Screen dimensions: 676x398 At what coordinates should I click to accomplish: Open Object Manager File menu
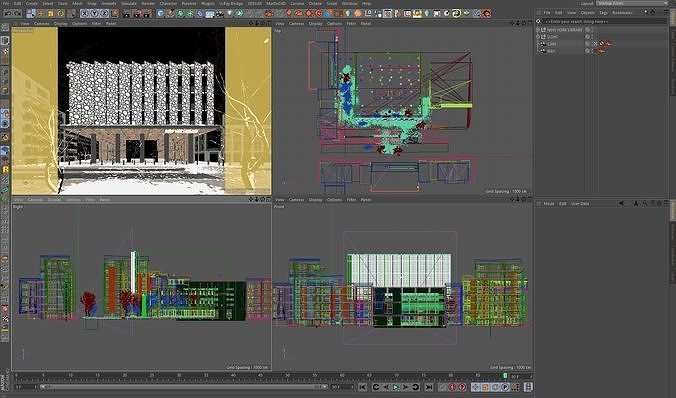coord(547,13)
